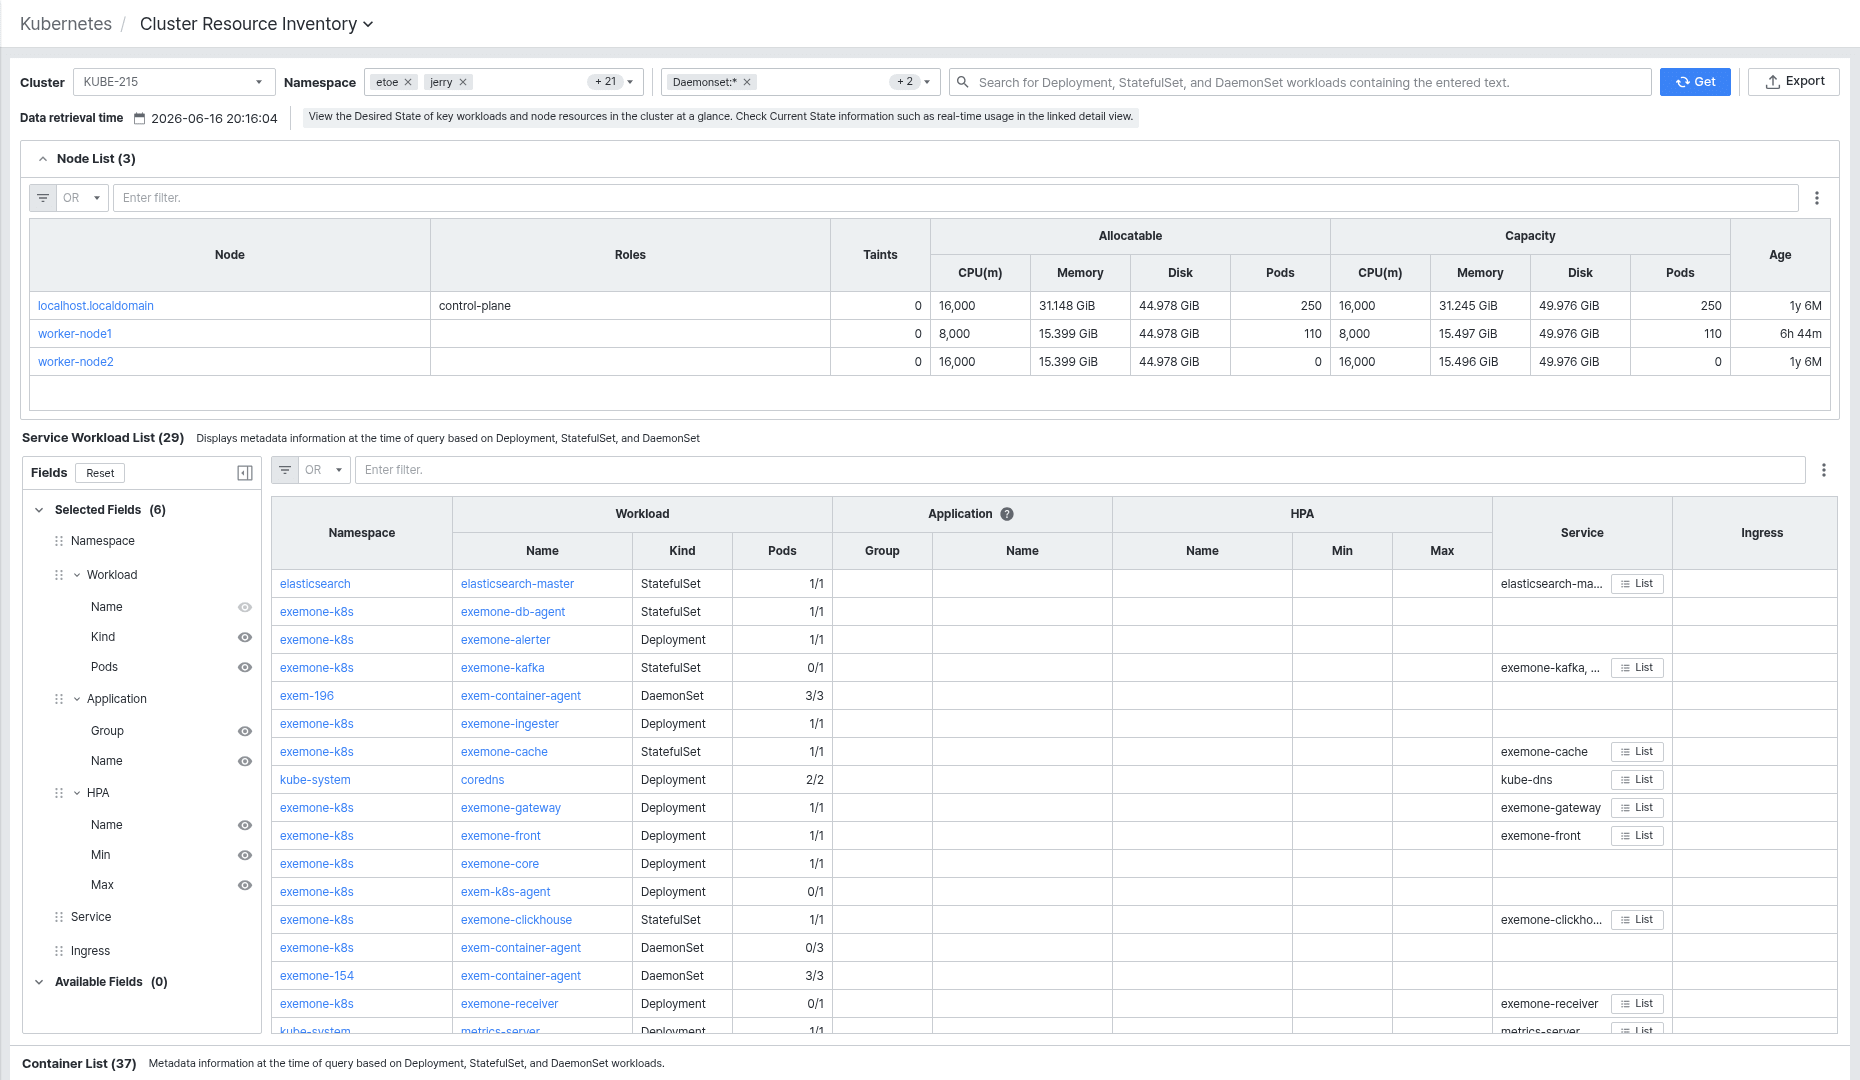
Task: Click the workload search text field
Action: 1300,82
